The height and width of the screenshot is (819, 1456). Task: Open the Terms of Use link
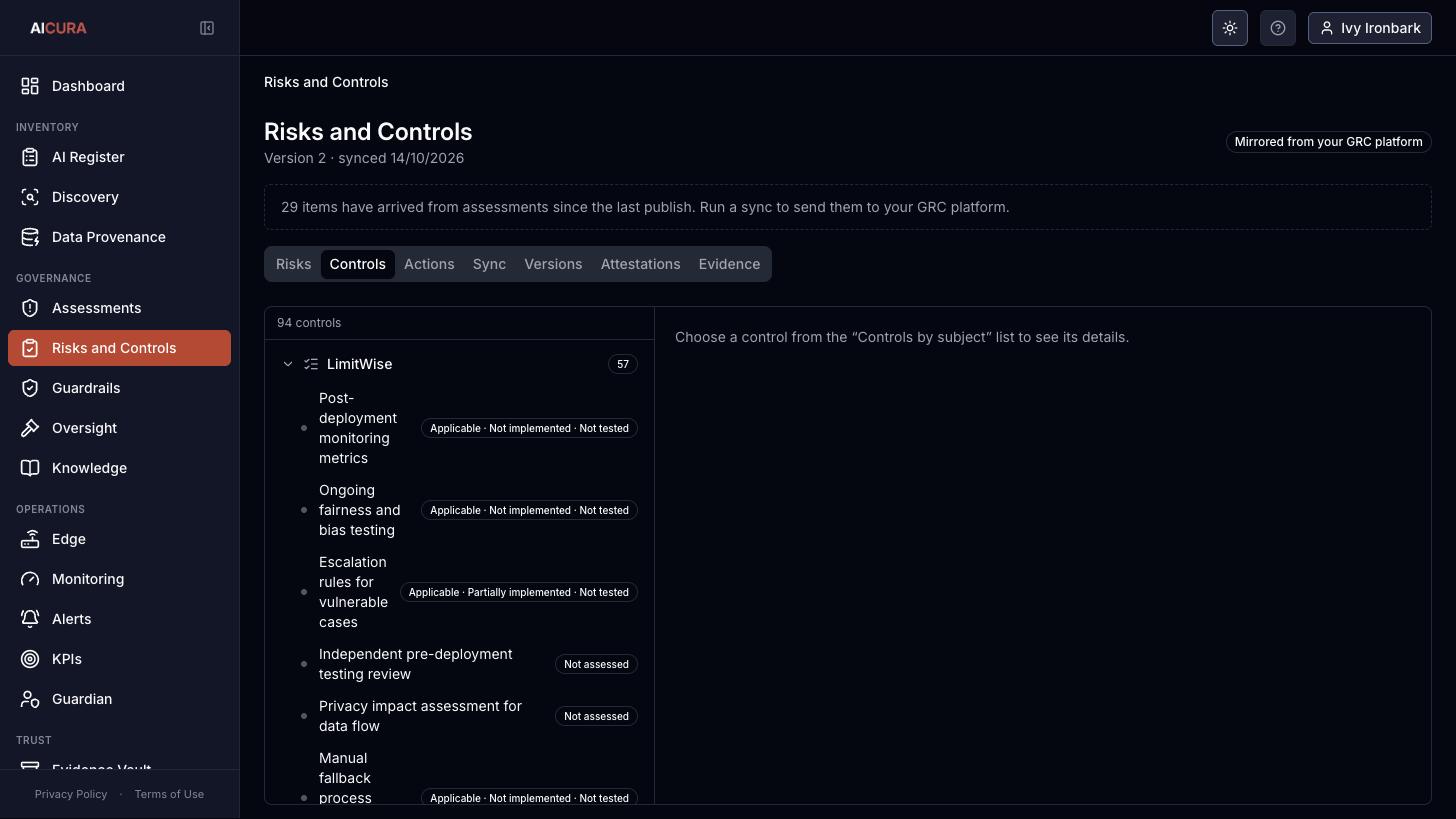coord(169,794)
